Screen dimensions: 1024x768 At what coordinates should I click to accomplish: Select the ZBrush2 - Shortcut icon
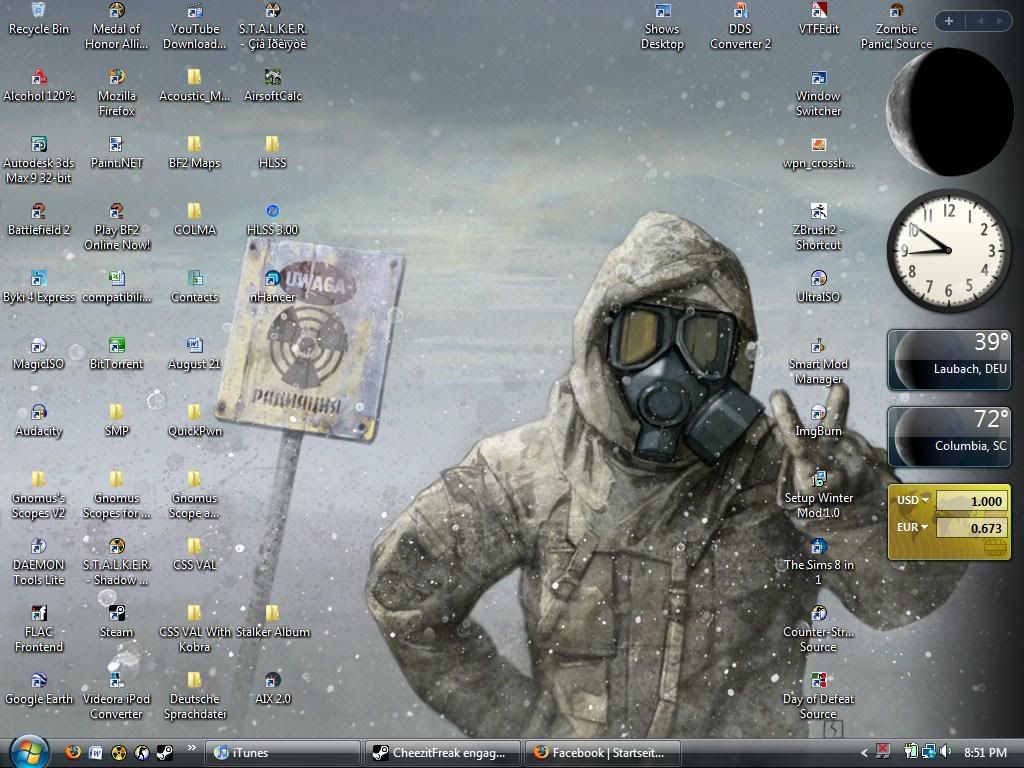(818, 227)
